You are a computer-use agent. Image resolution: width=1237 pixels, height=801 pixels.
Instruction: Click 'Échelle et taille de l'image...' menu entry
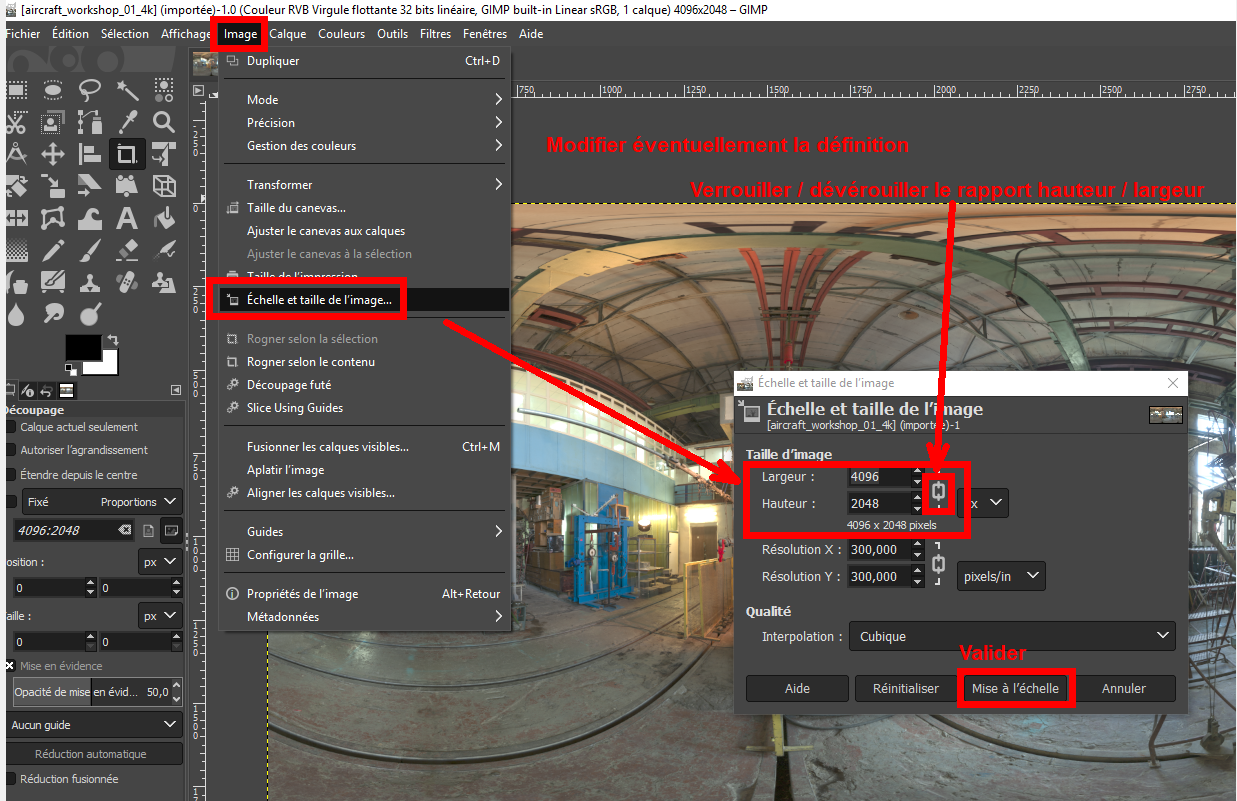coord(320,299)
